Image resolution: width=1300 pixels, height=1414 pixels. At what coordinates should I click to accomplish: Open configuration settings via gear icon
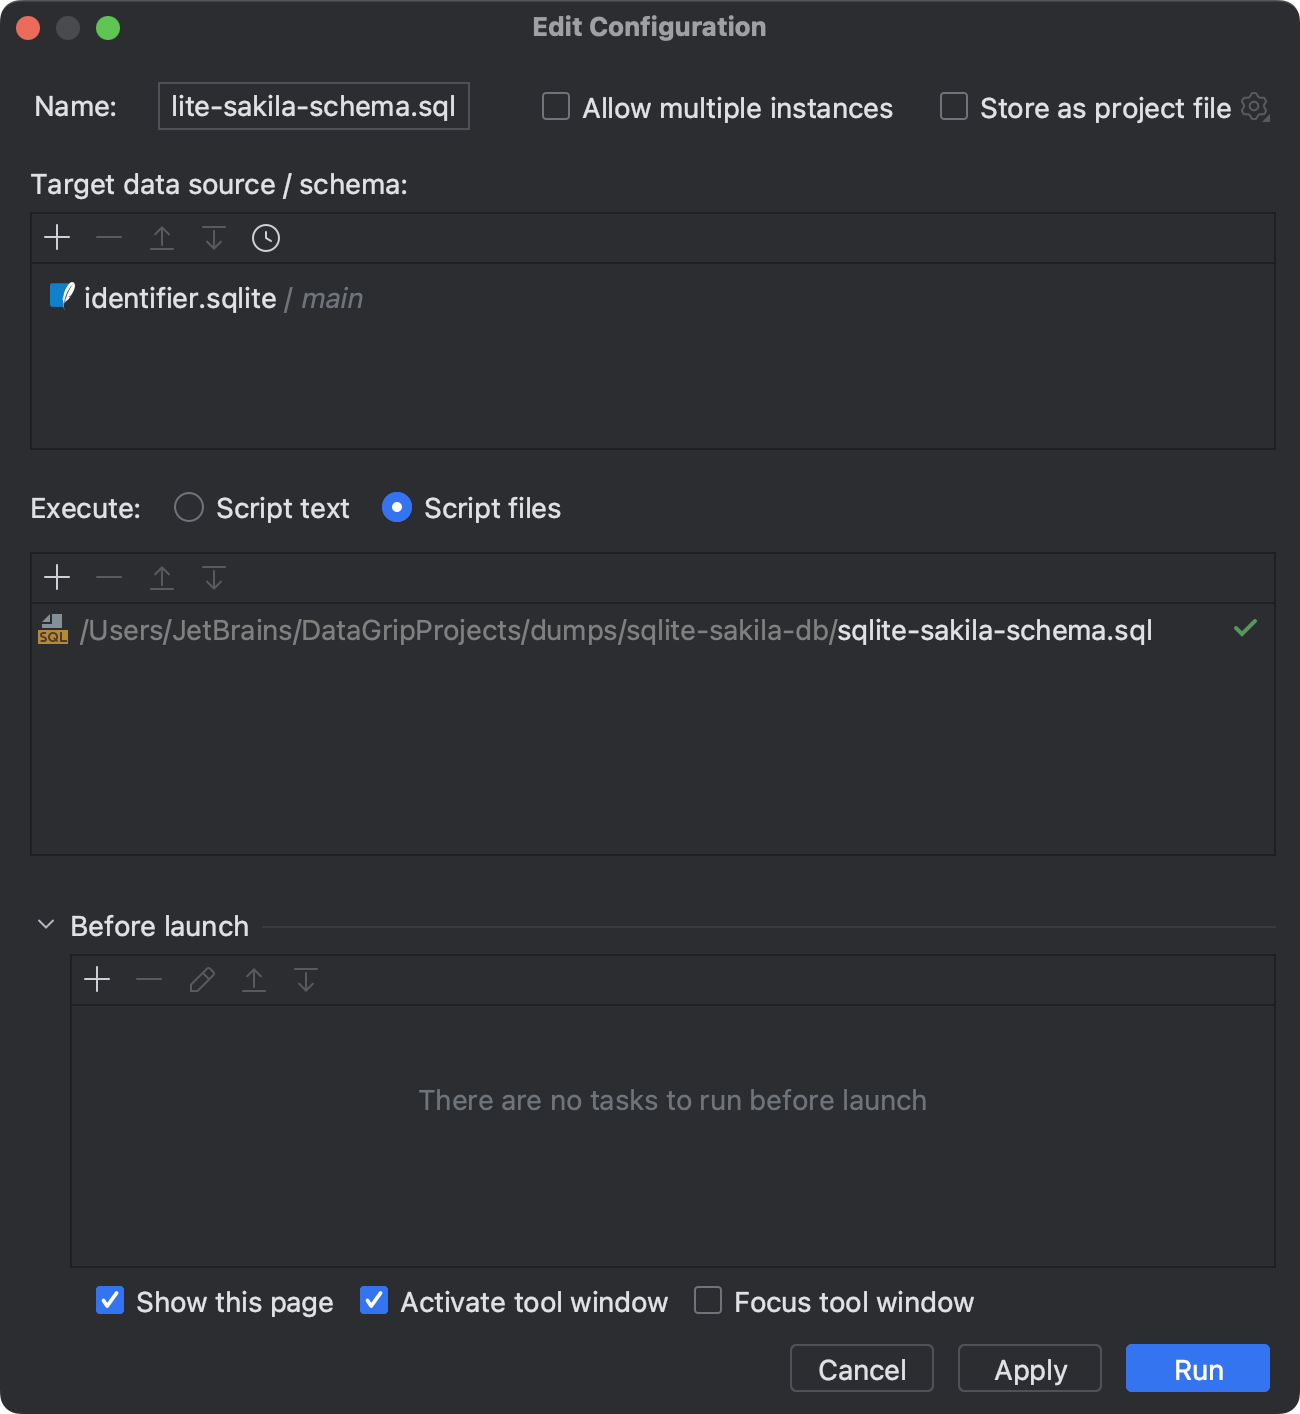(1256, 107)
